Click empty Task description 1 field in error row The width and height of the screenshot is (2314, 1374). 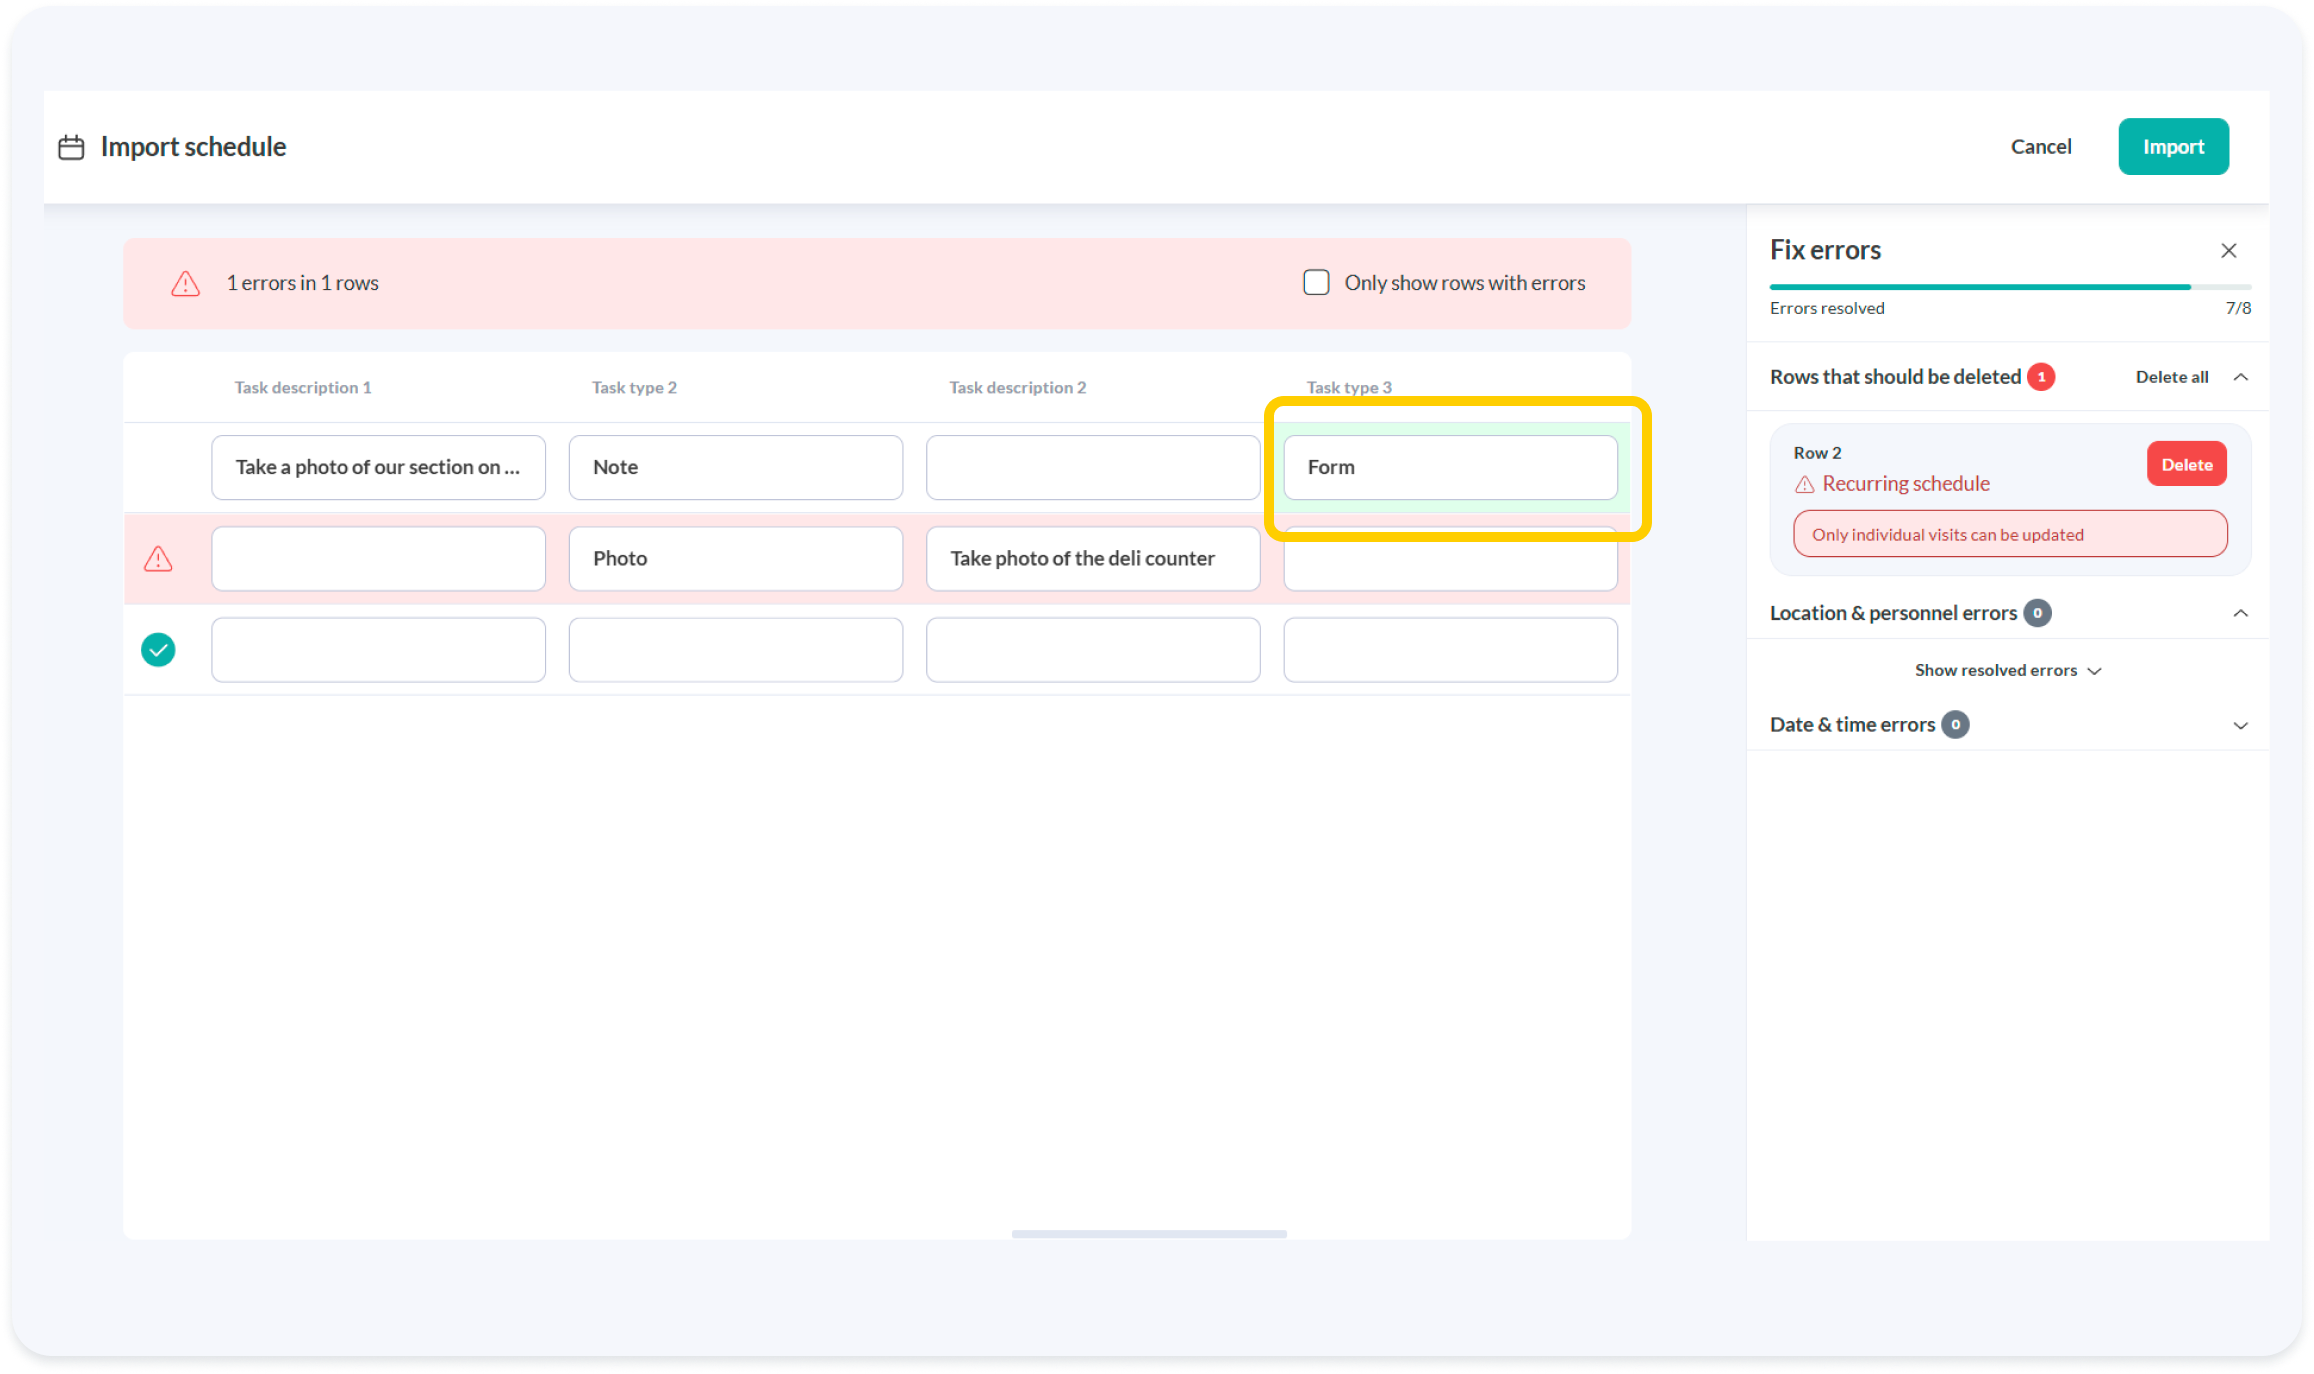point(378,559)
